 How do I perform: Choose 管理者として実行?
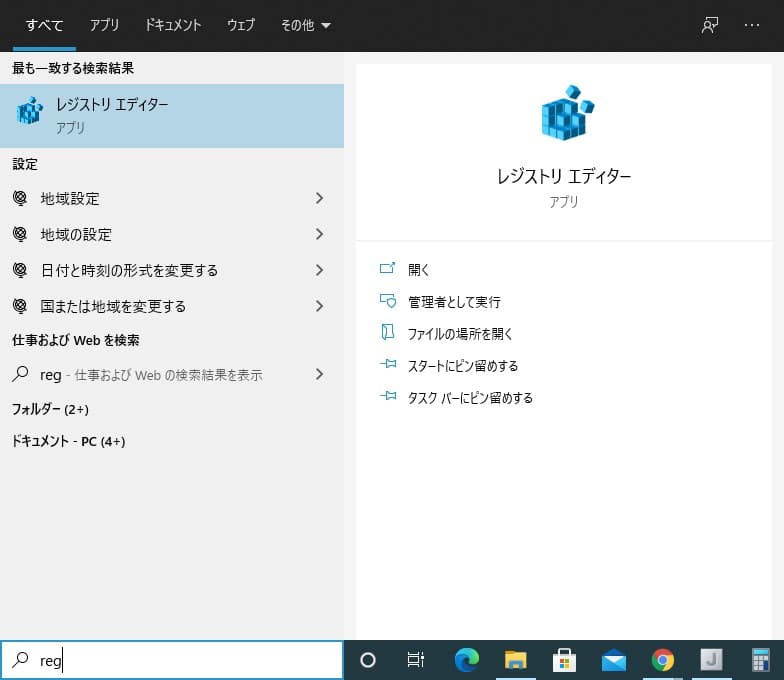(x=454, y=302)
